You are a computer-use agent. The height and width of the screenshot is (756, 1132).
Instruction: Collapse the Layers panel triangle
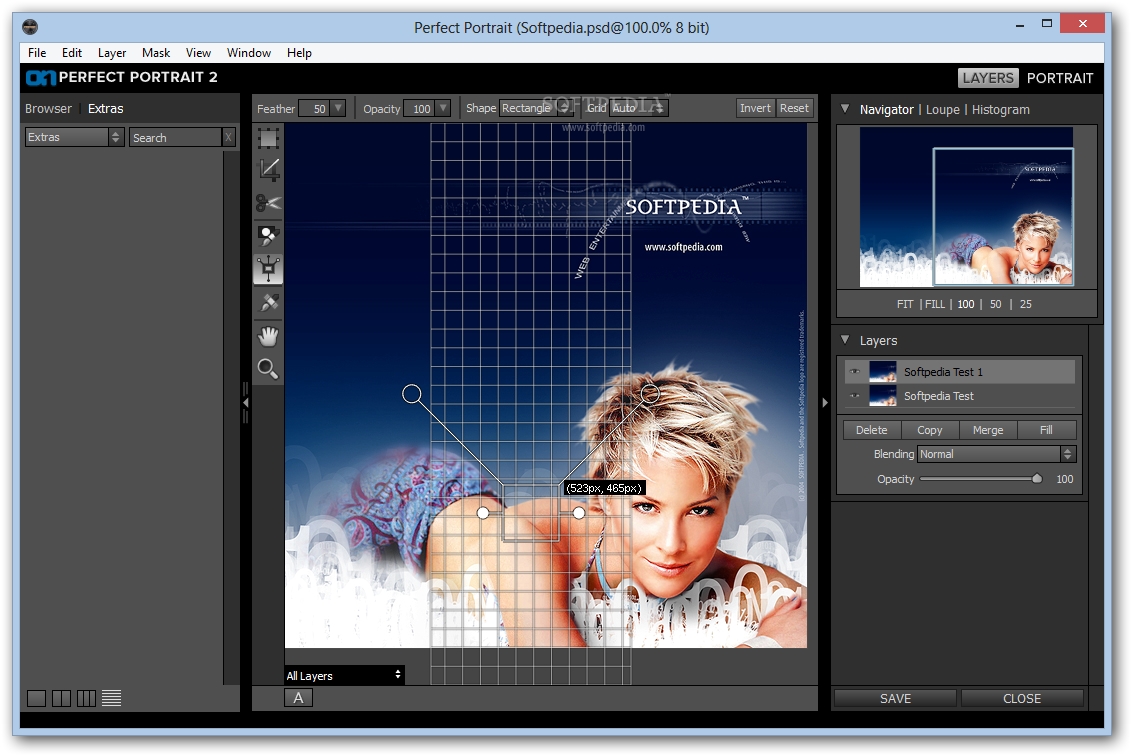click(845, 339)
